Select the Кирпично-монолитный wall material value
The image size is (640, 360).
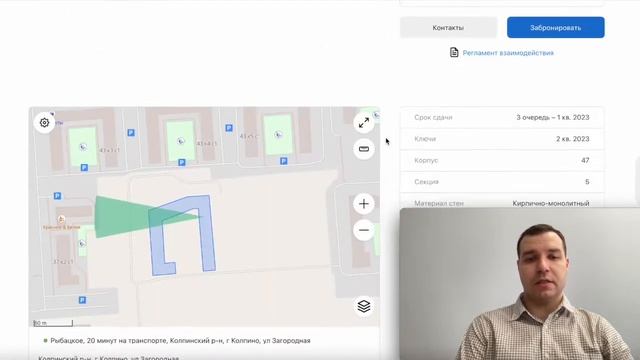coord(551,203)
